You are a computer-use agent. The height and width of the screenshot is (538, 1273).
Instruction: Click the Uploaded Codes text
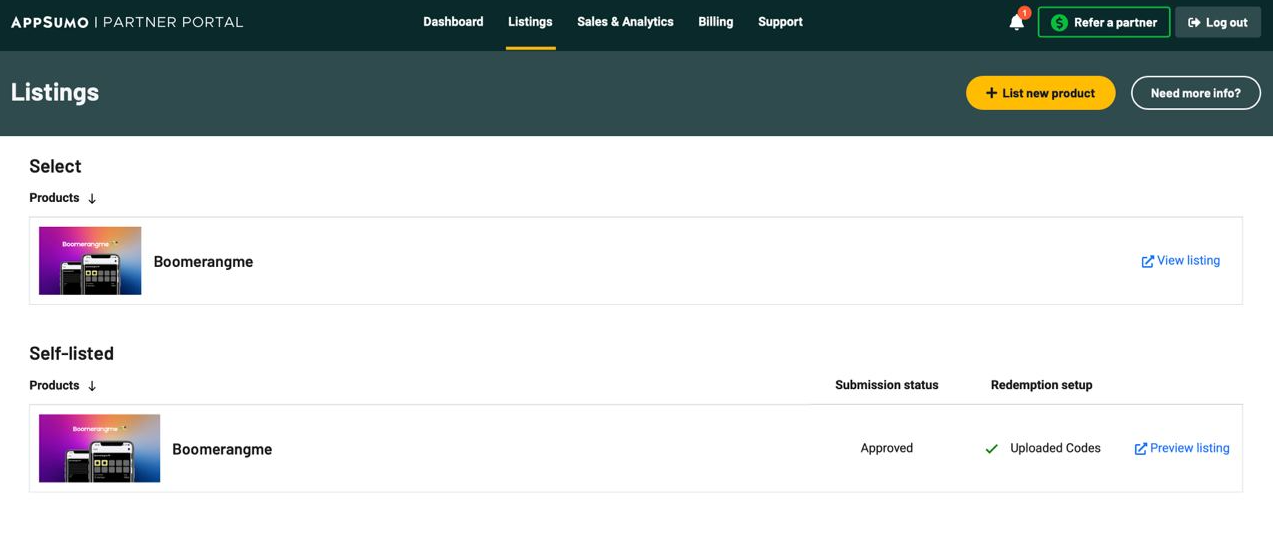(1055, 449)
